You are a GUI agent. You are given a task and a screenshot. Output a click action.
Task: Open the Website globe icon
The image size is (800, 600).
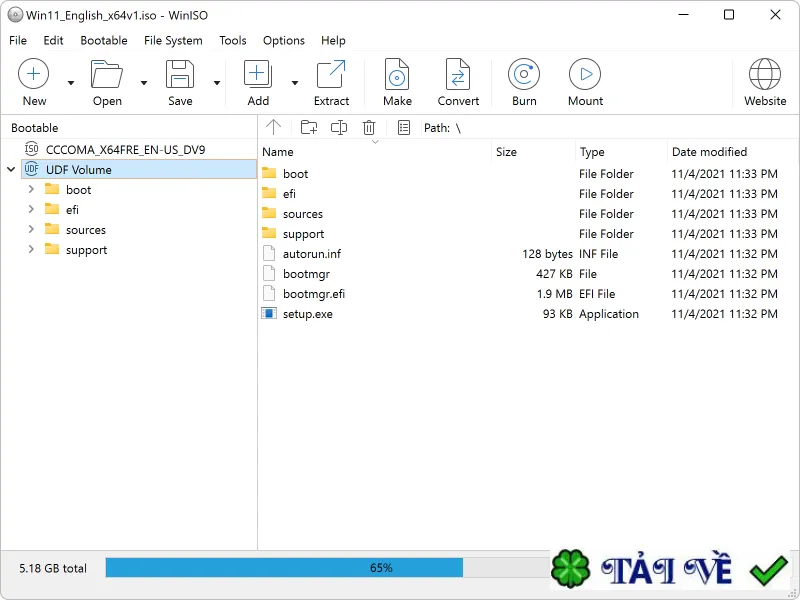point(764,74)
